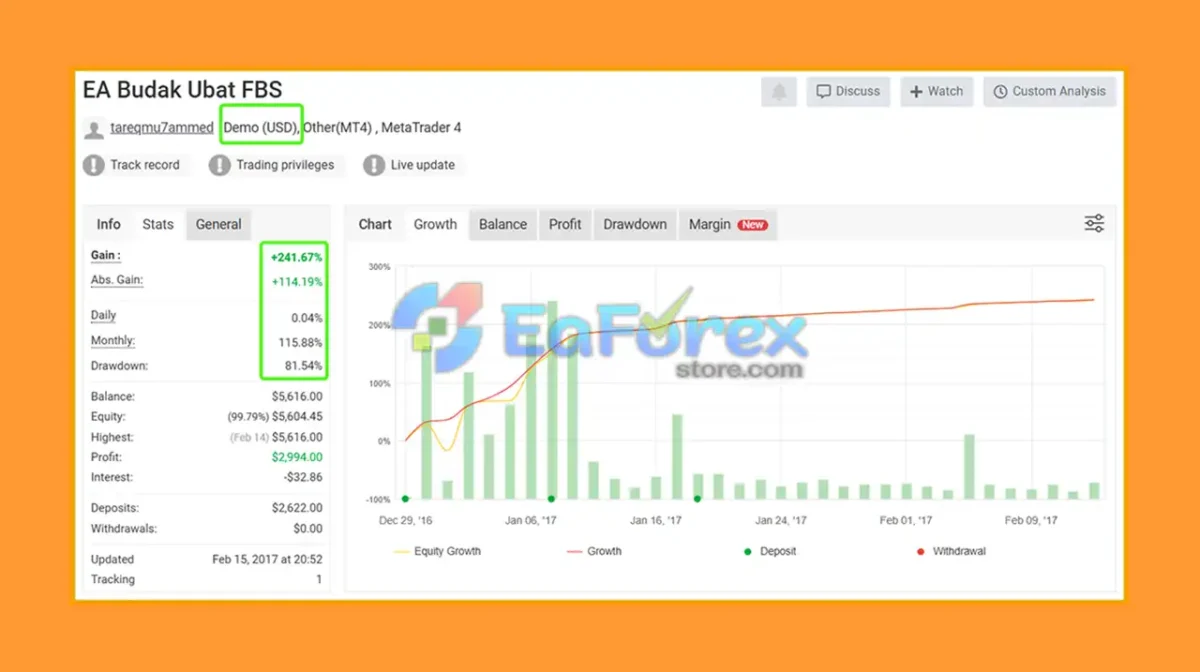Viewport: 1200px width, 672px height.
Task: Select the Chart tab
Action: pos(375,224)
